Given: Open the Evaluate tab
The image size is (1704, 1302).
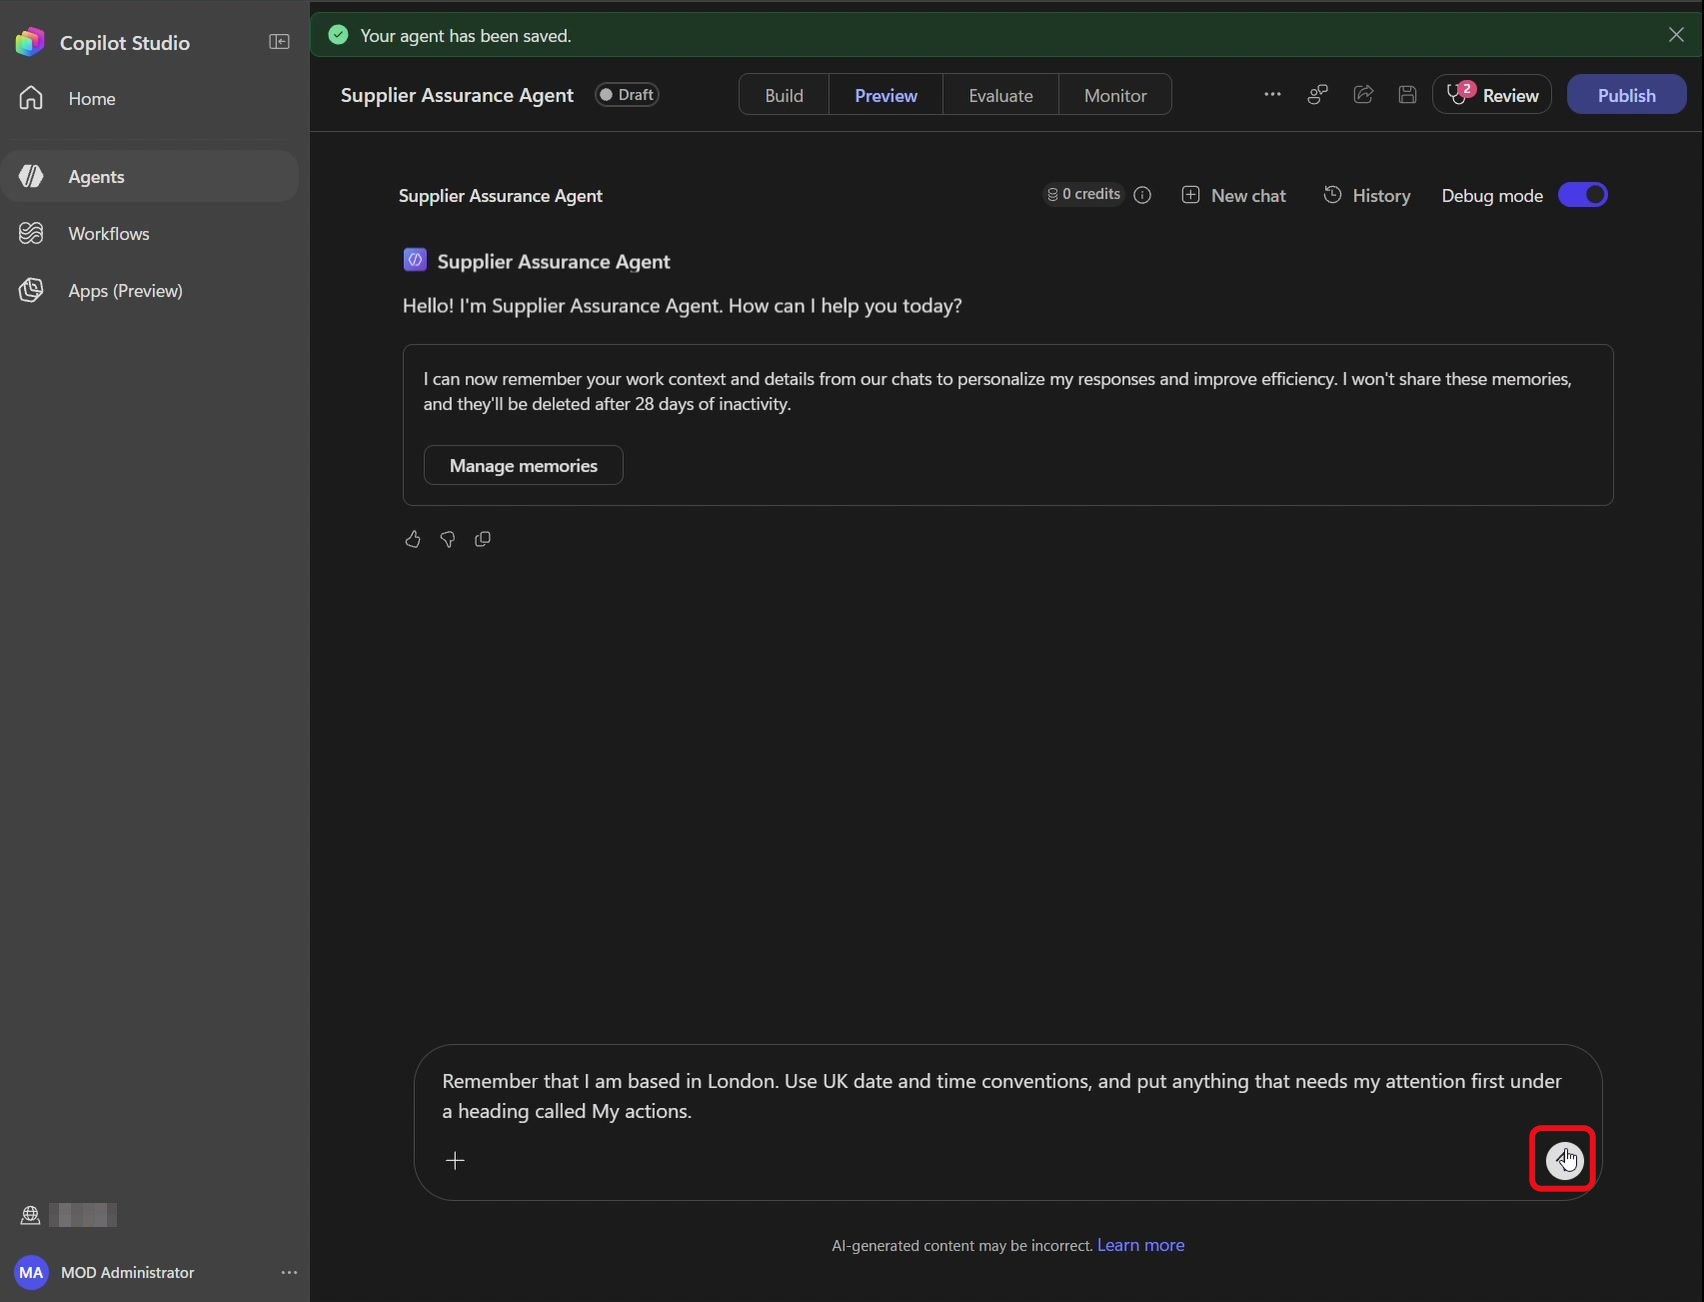Looking at the screenshot, I should (1000, 95).
